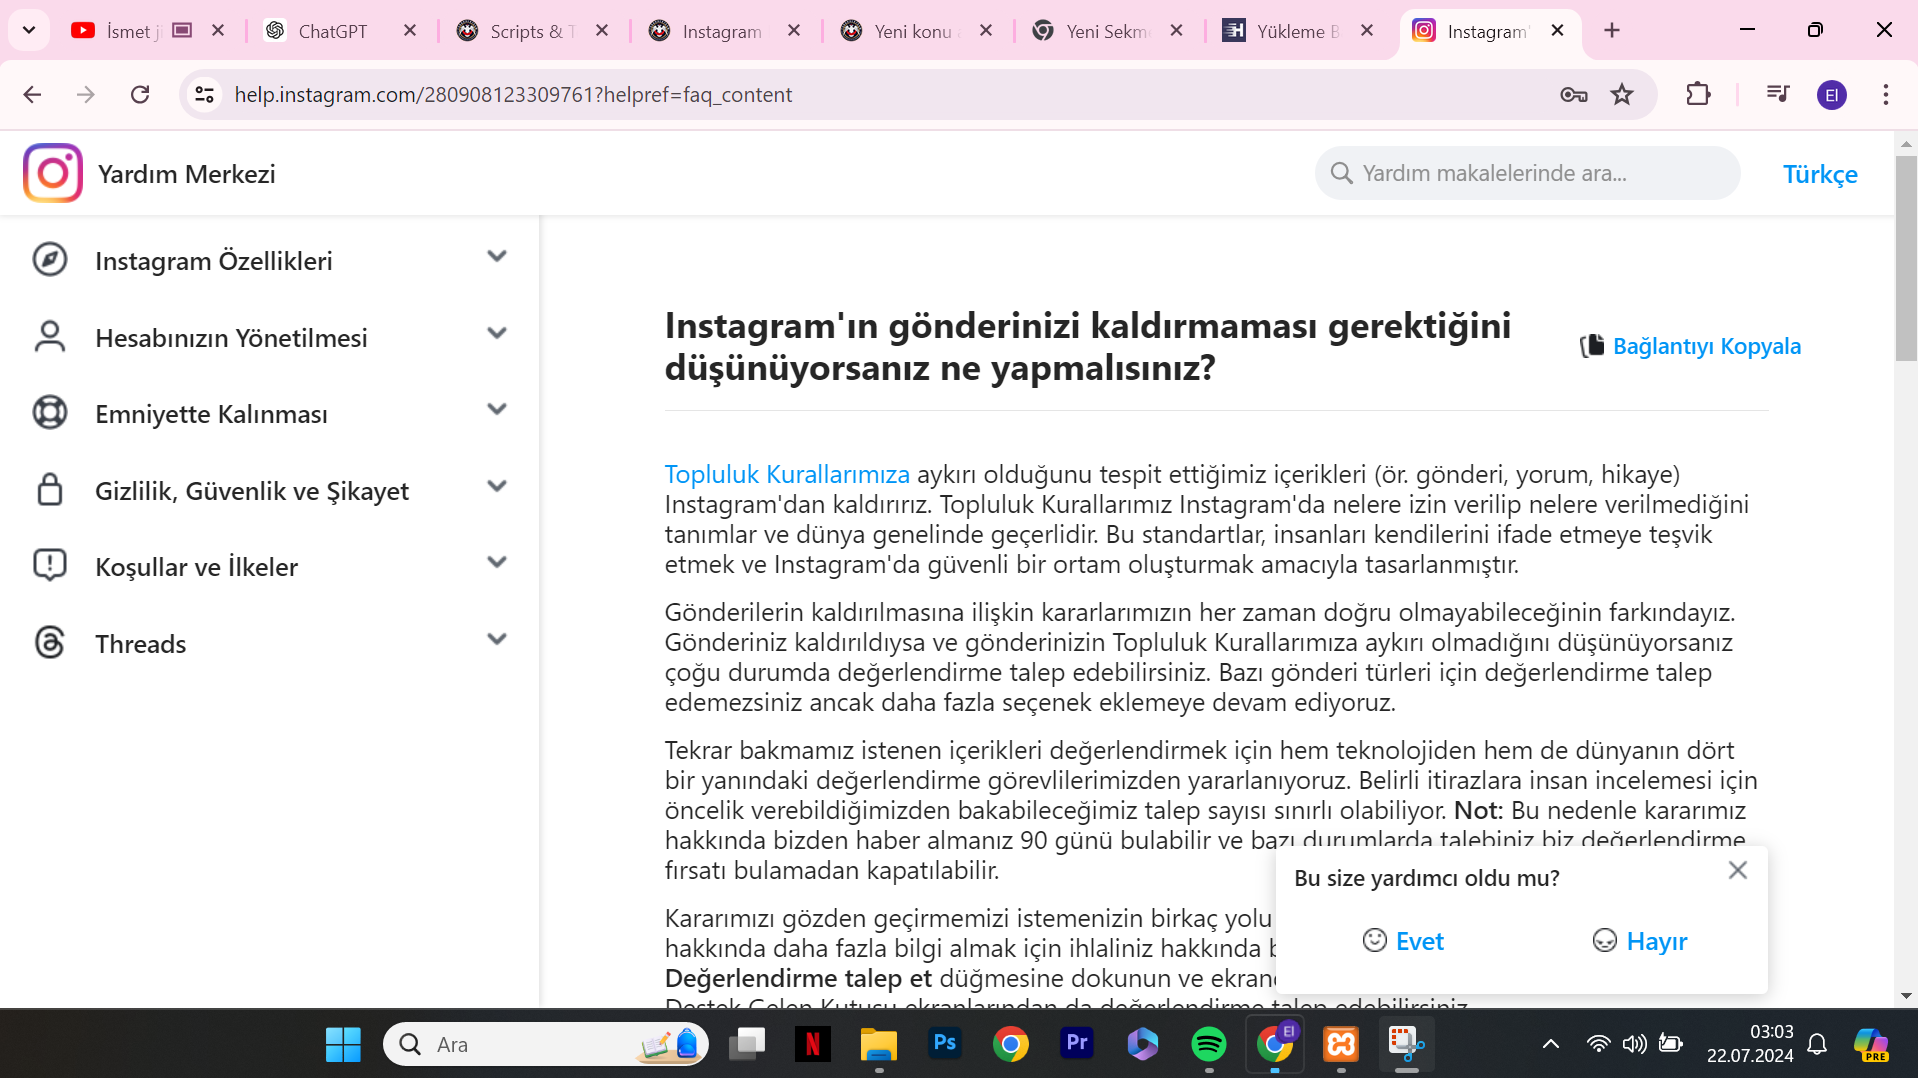Open the volume speaker tray icon
Viewport: 1918px width, 1078px height.
(1634, 1045)
